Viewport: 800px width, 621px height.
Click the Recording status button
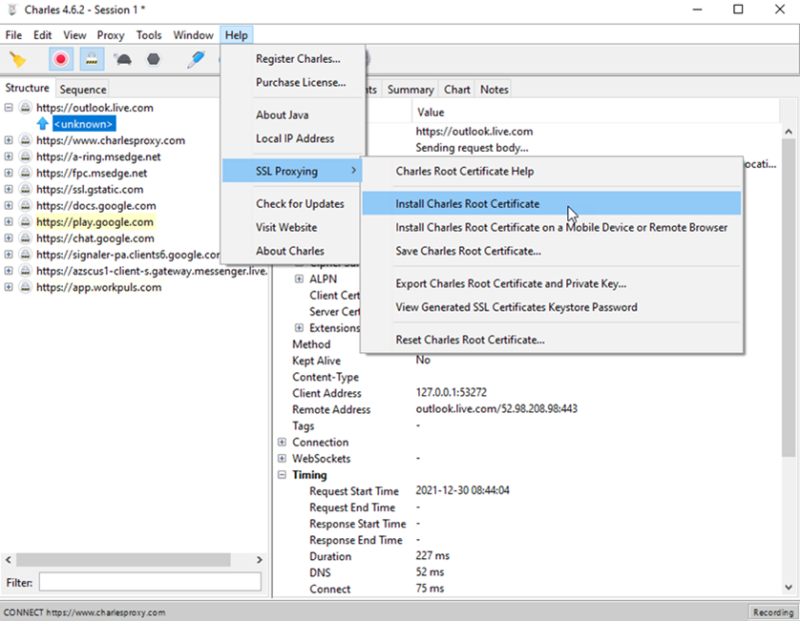click(771, 612)
